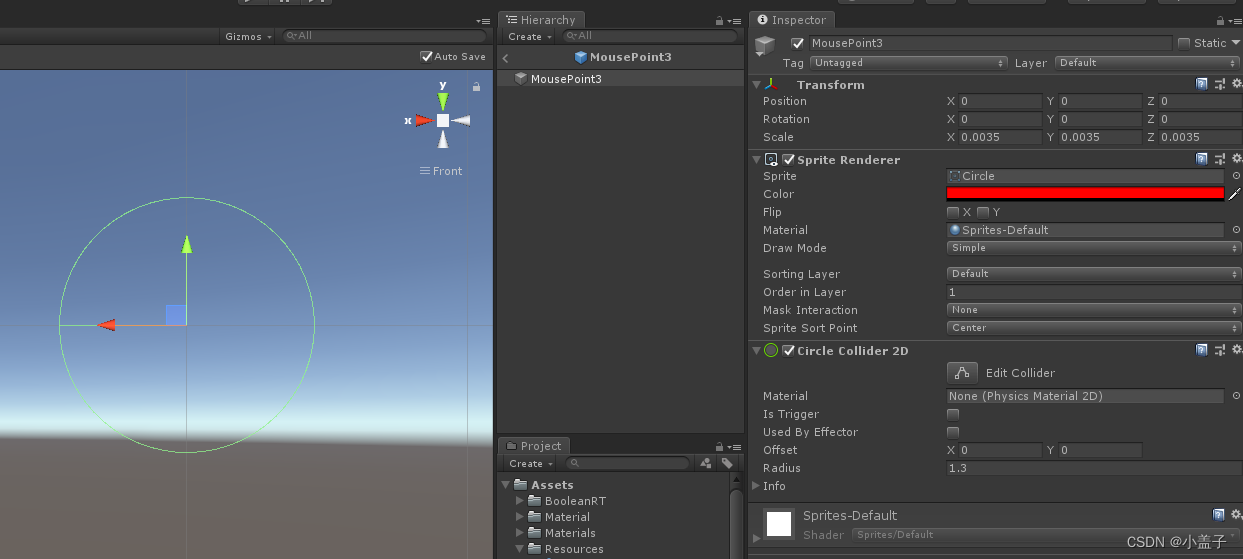Open the Sorting Layer dropdown
Screen dimensions: 1243x559
(1093, 274)
